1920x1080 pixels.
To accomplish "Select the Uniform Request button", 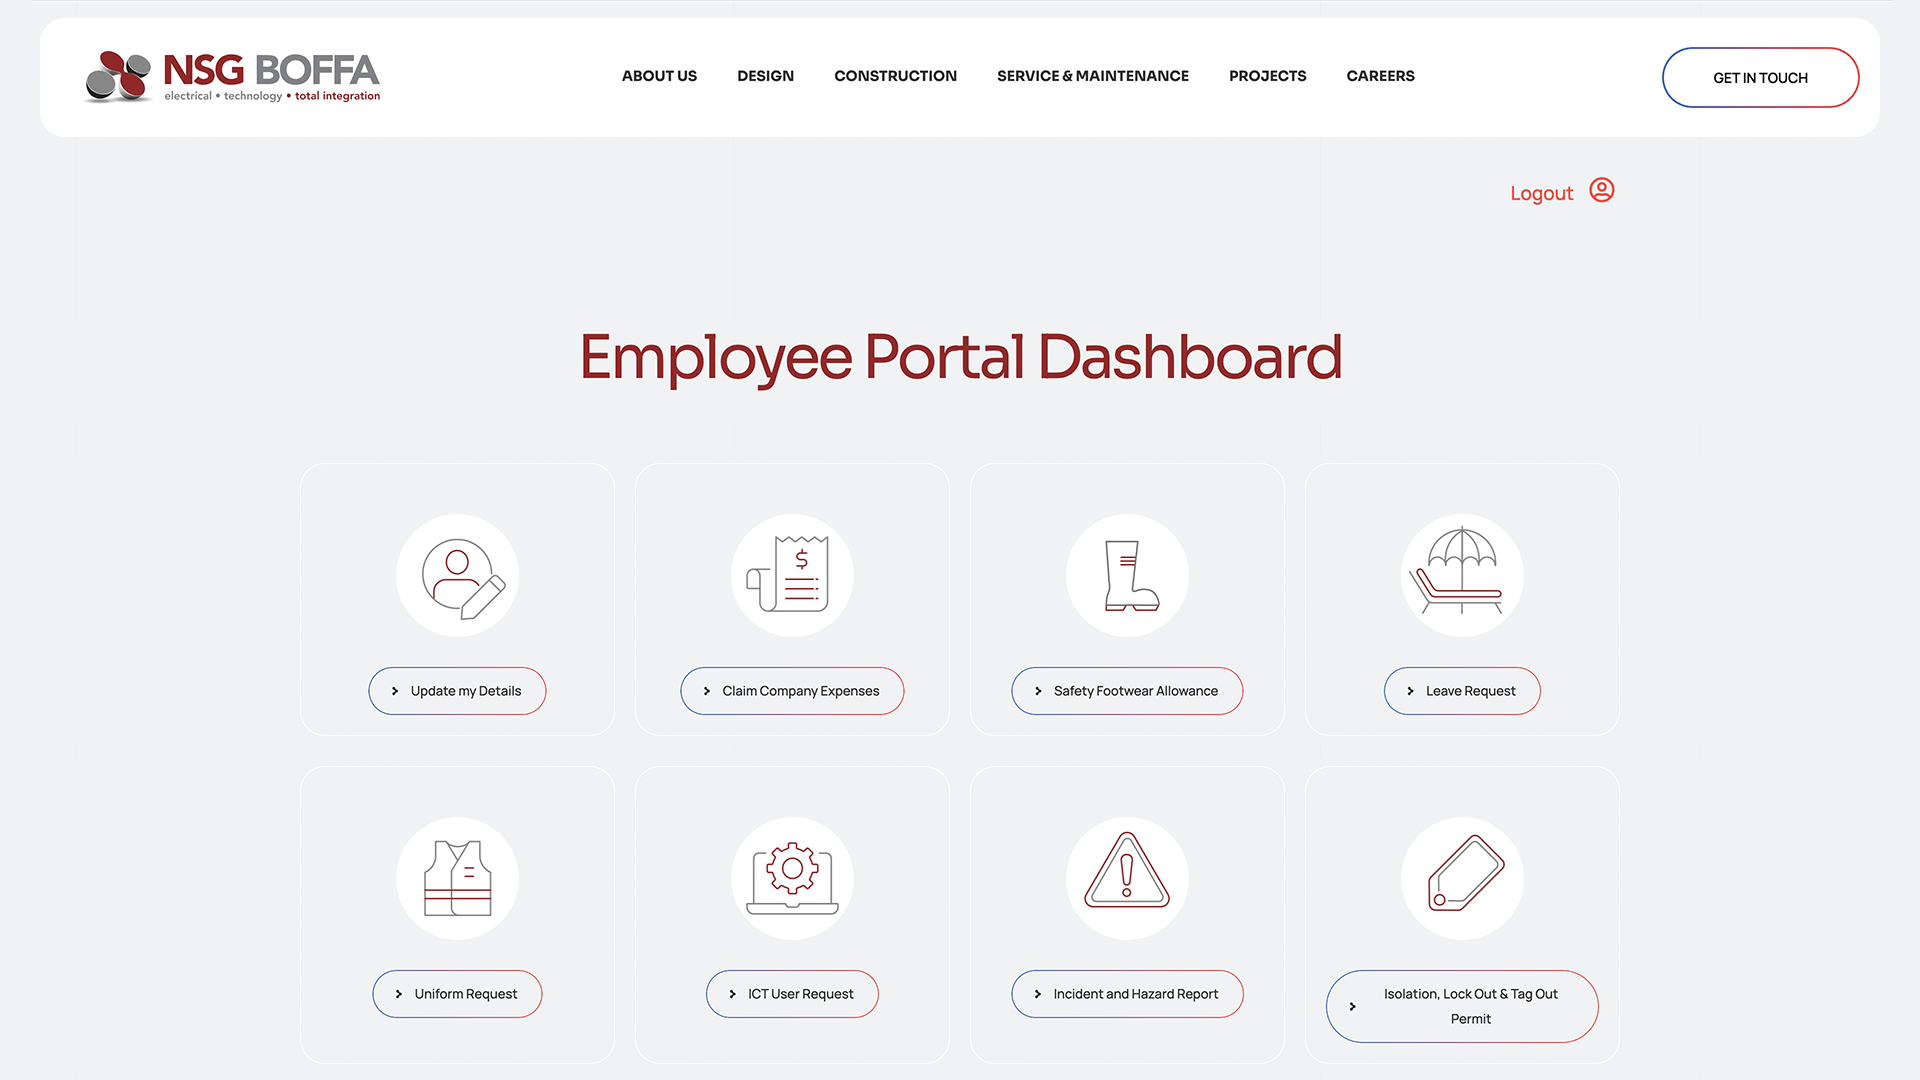I will tap(458, 994).
